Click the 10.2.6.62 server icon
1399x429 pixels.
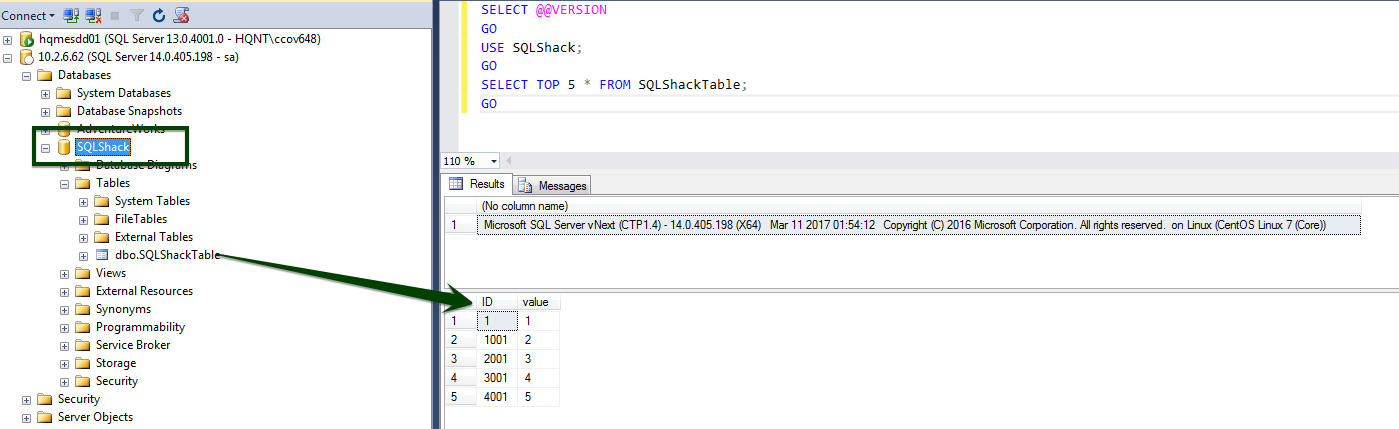pyautogui.click(x=27, y=57)
